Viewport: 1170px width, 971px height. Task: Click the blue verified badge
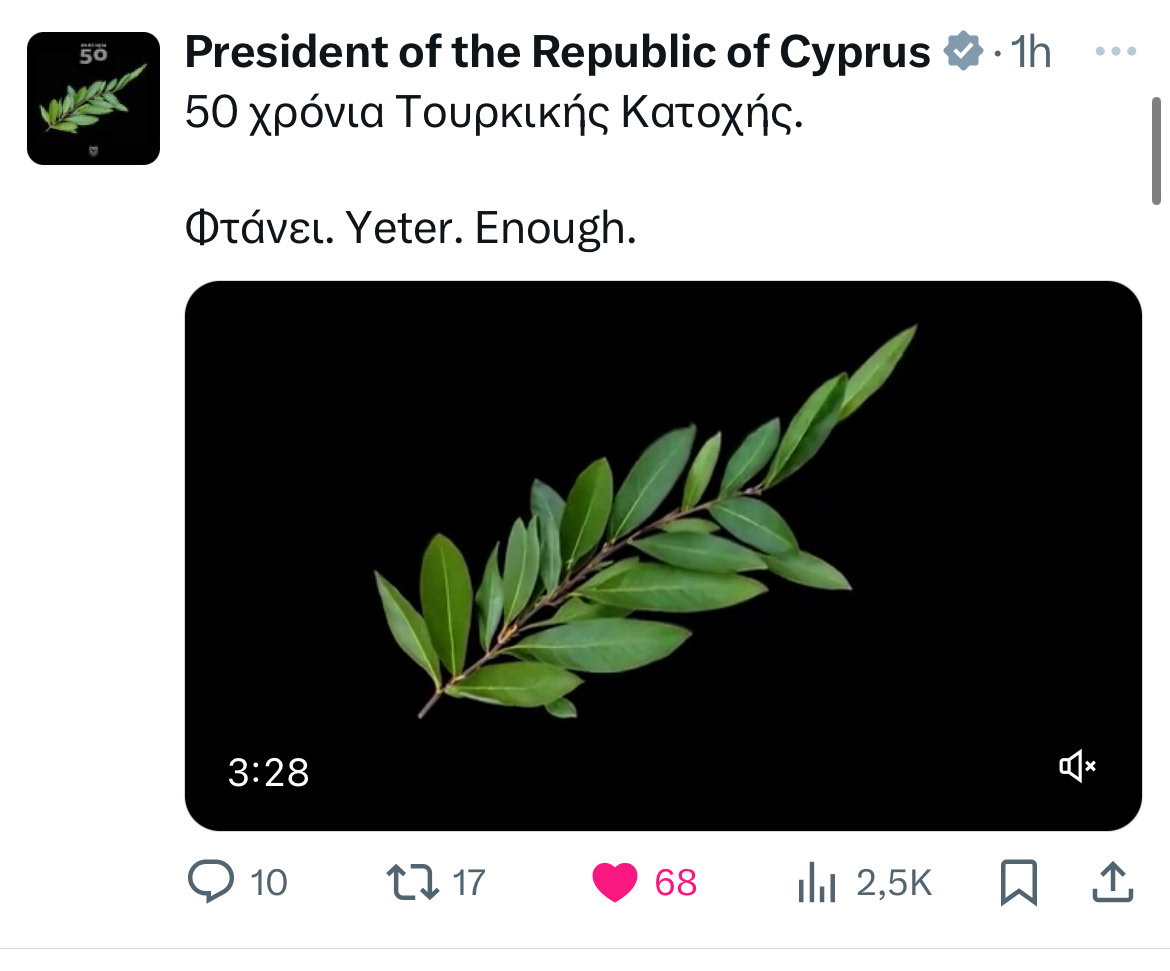pos(962,51)
